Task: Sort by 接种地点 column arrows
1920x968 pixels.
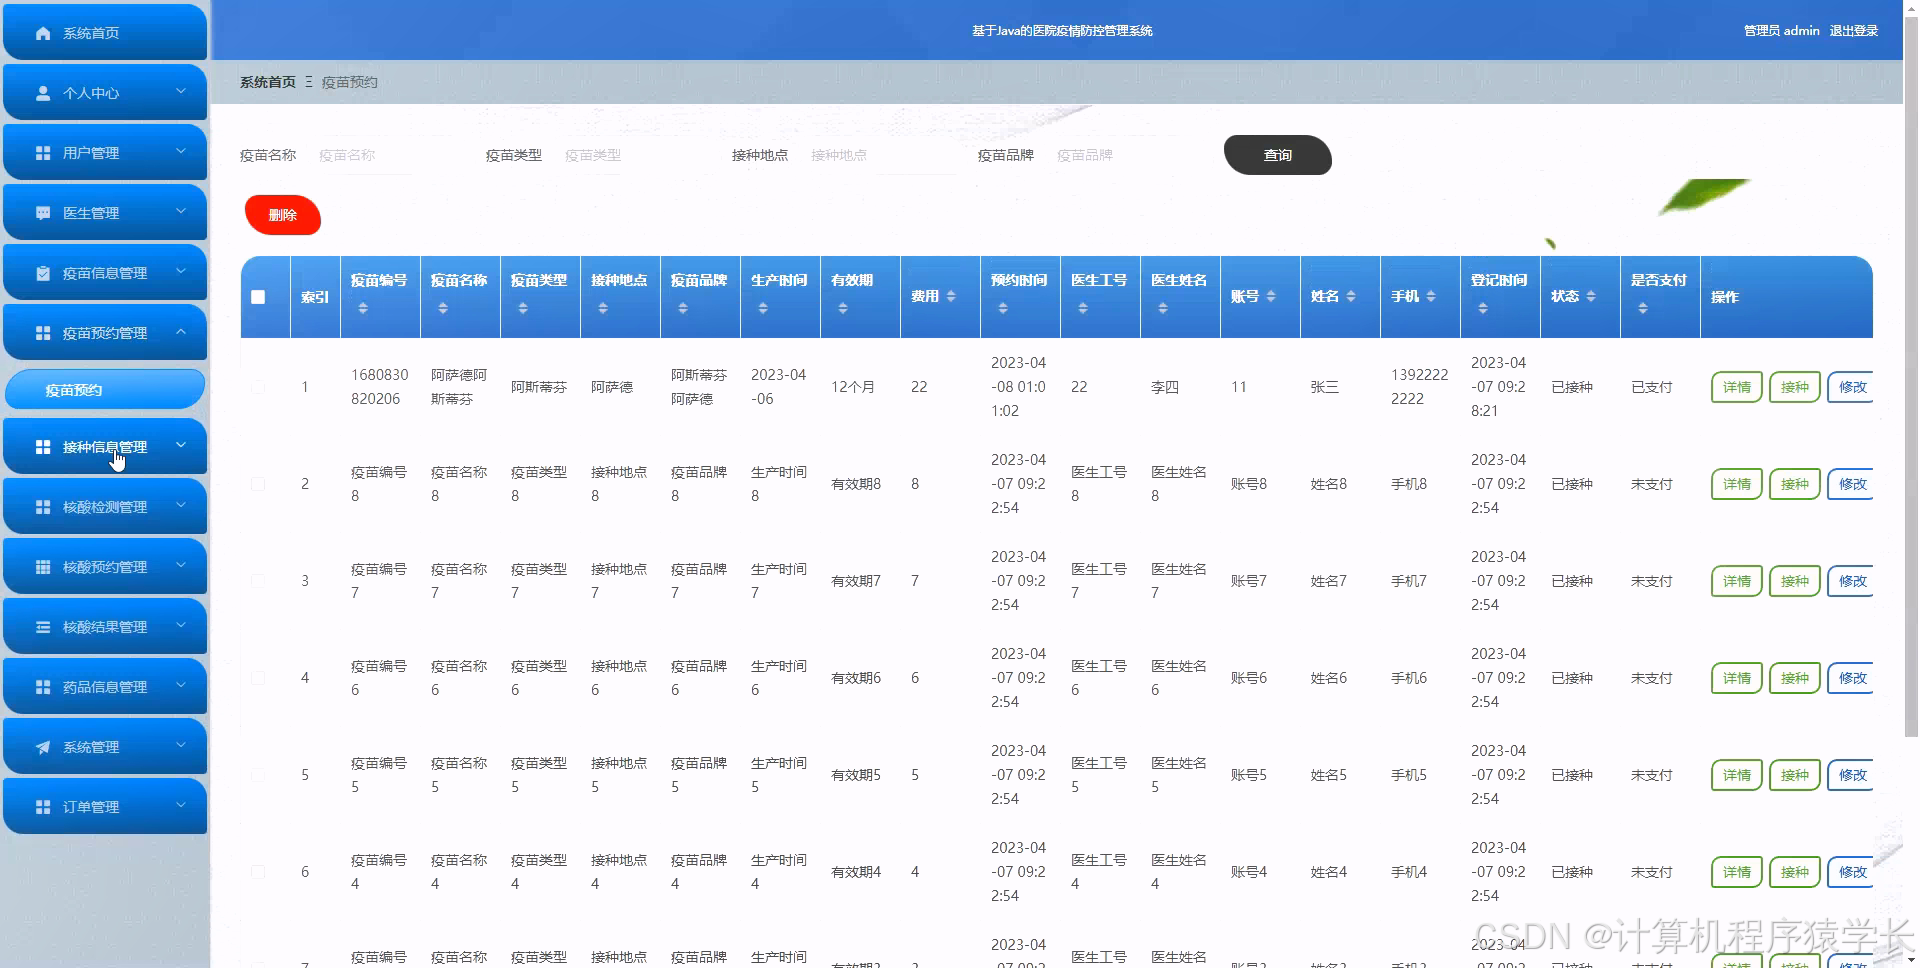Action: 603,309
